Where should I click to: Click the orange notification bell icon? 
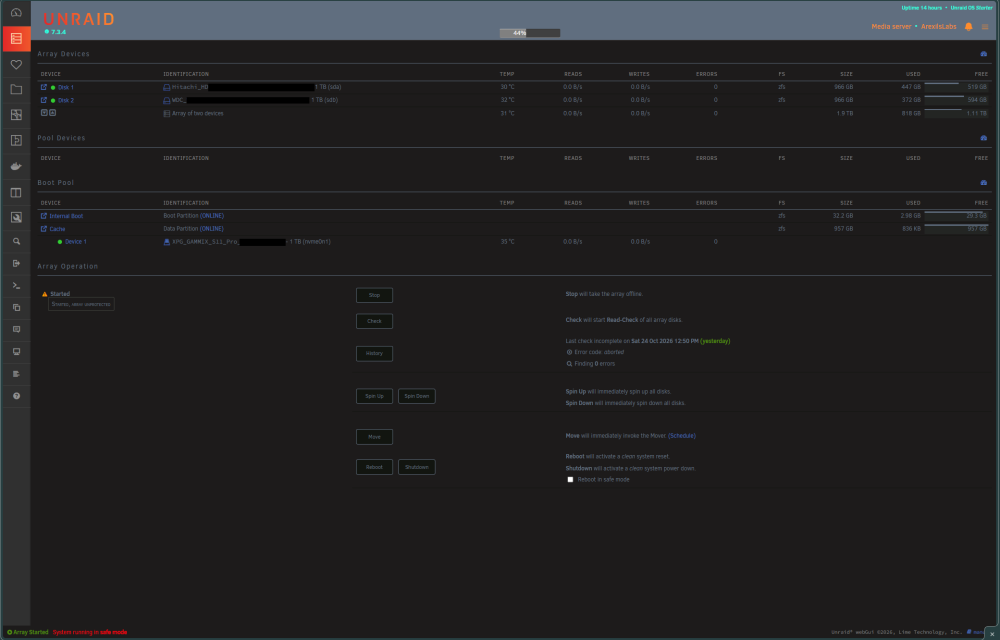tap(968, 27)
